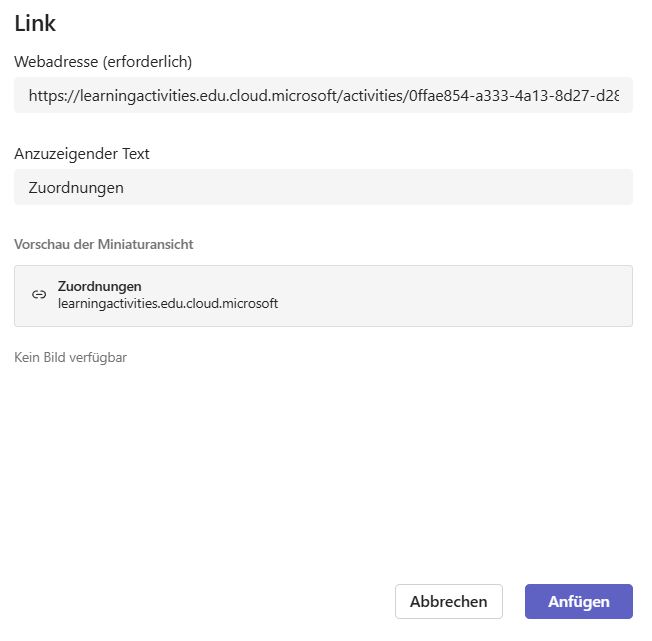Click the 'Webadresse (erforderlich)' label
The image size is (652, 641).
pyautogui.click(x=103, y=62)
